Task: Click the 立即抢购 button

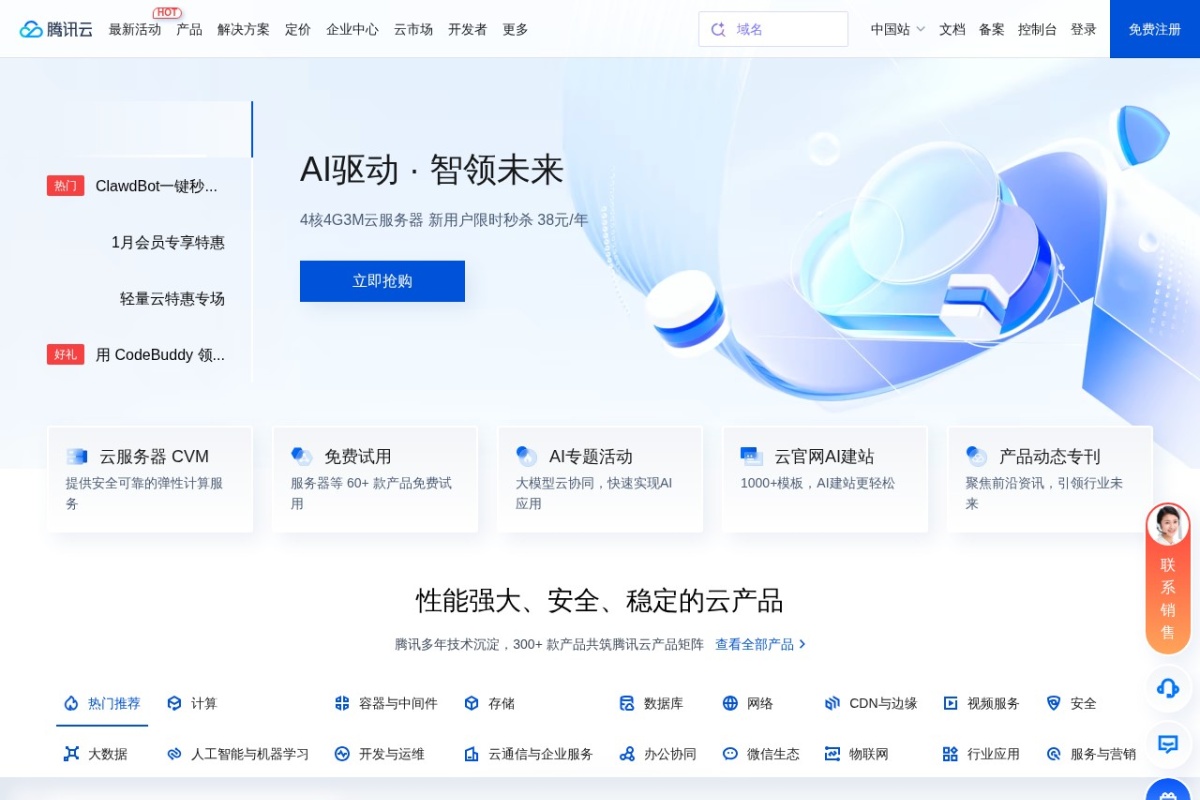Action: pyautogui.click(x=382, y=281)
